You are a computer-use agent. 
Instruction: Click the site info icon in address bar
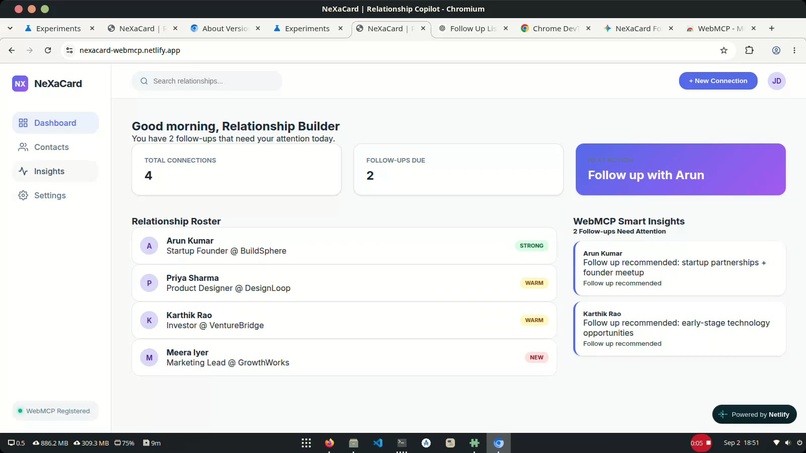pos(69,50)
